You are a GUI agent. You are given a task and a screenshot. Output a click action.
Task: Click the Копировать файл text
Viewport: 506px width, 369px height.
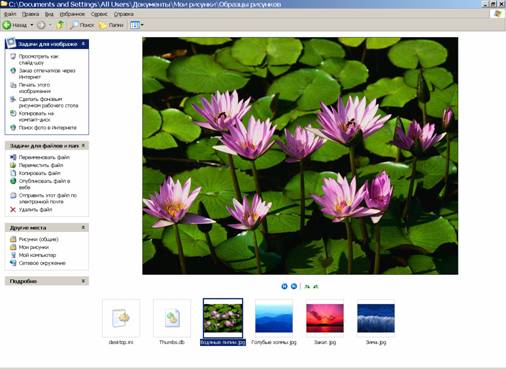(39, 173)
